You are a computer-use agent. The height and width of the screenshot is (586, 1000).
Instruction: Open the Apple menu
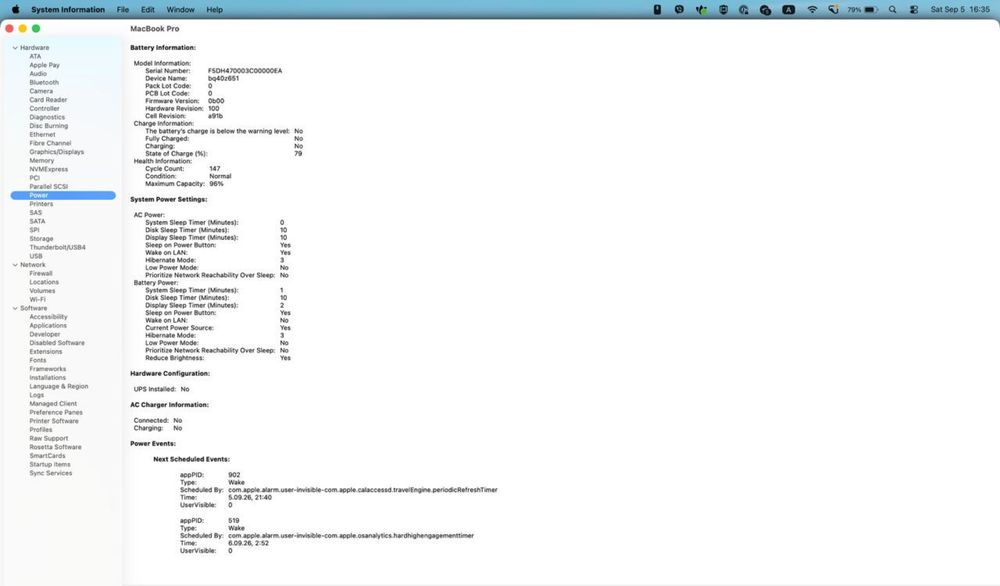click(x=16, y=10)
